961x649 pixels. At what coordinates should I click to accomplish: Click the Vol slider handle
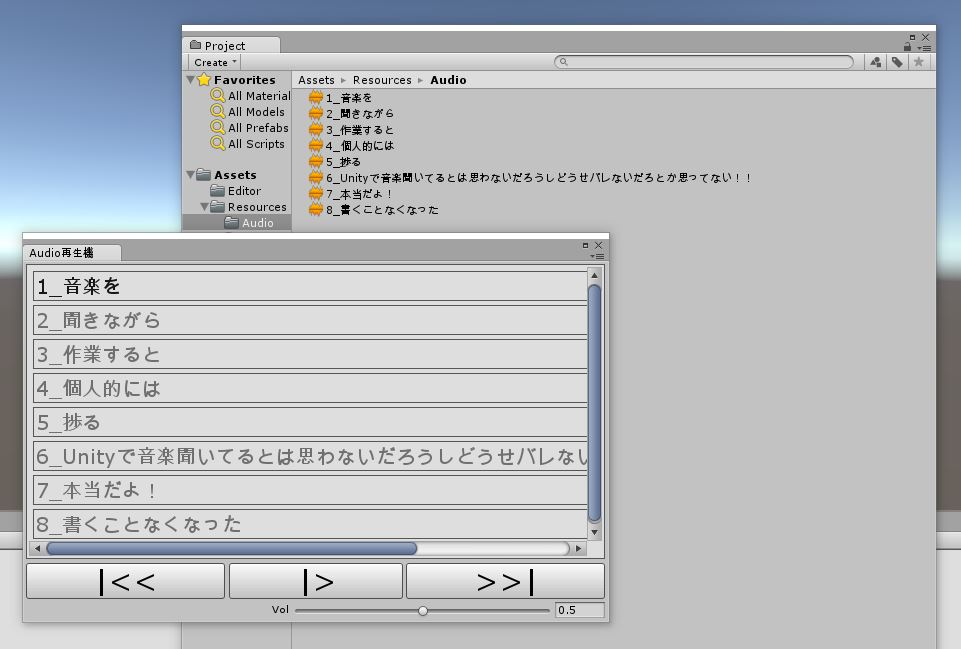click(x=423, y=610)
